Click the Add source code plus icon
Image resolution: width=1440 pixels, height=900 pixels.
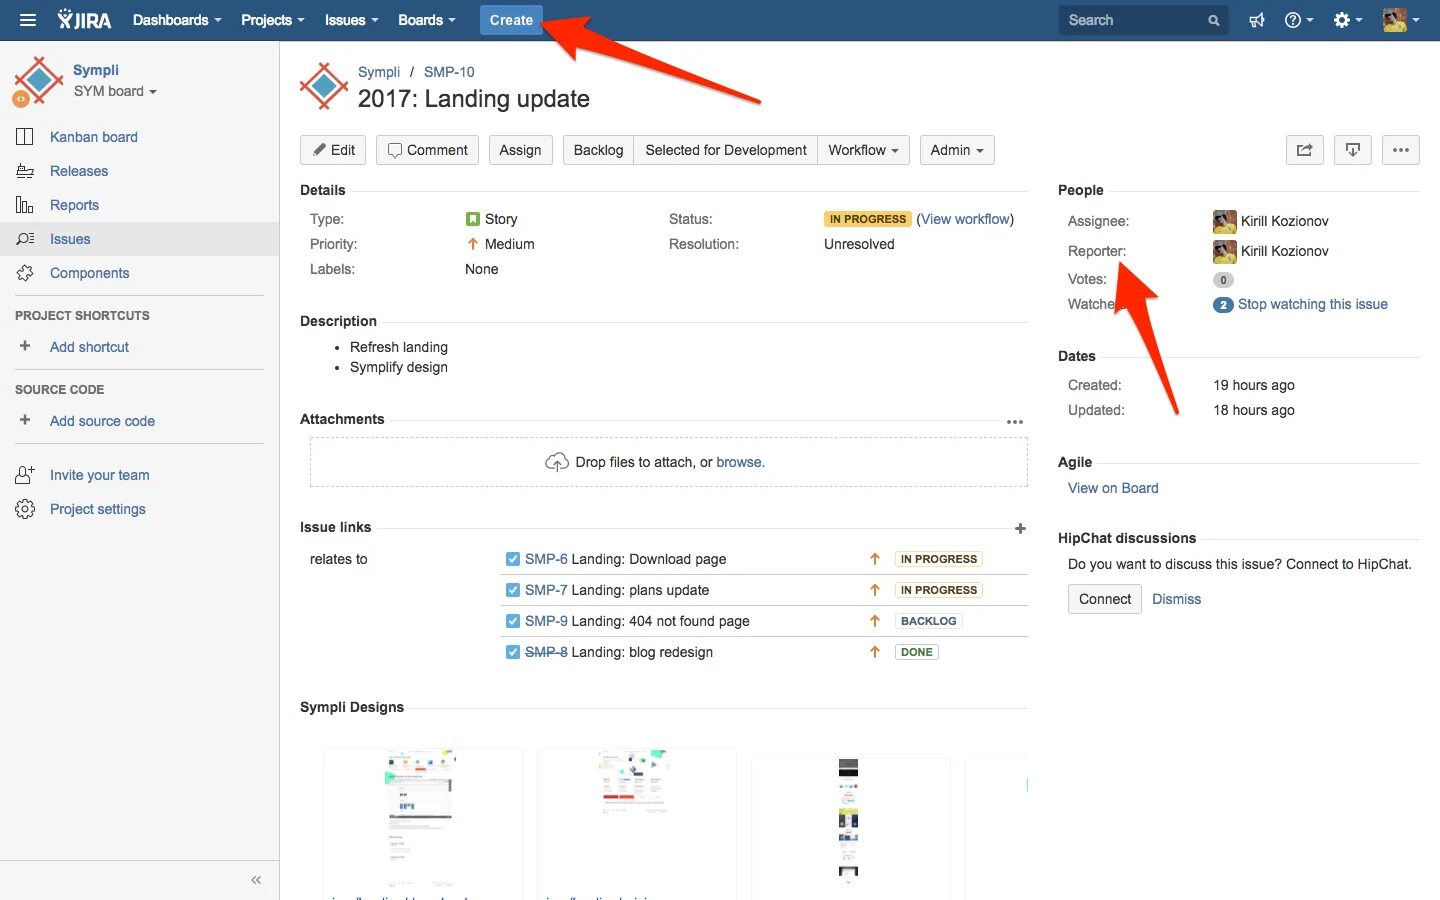pyautogui.click(x=25, y=420)
